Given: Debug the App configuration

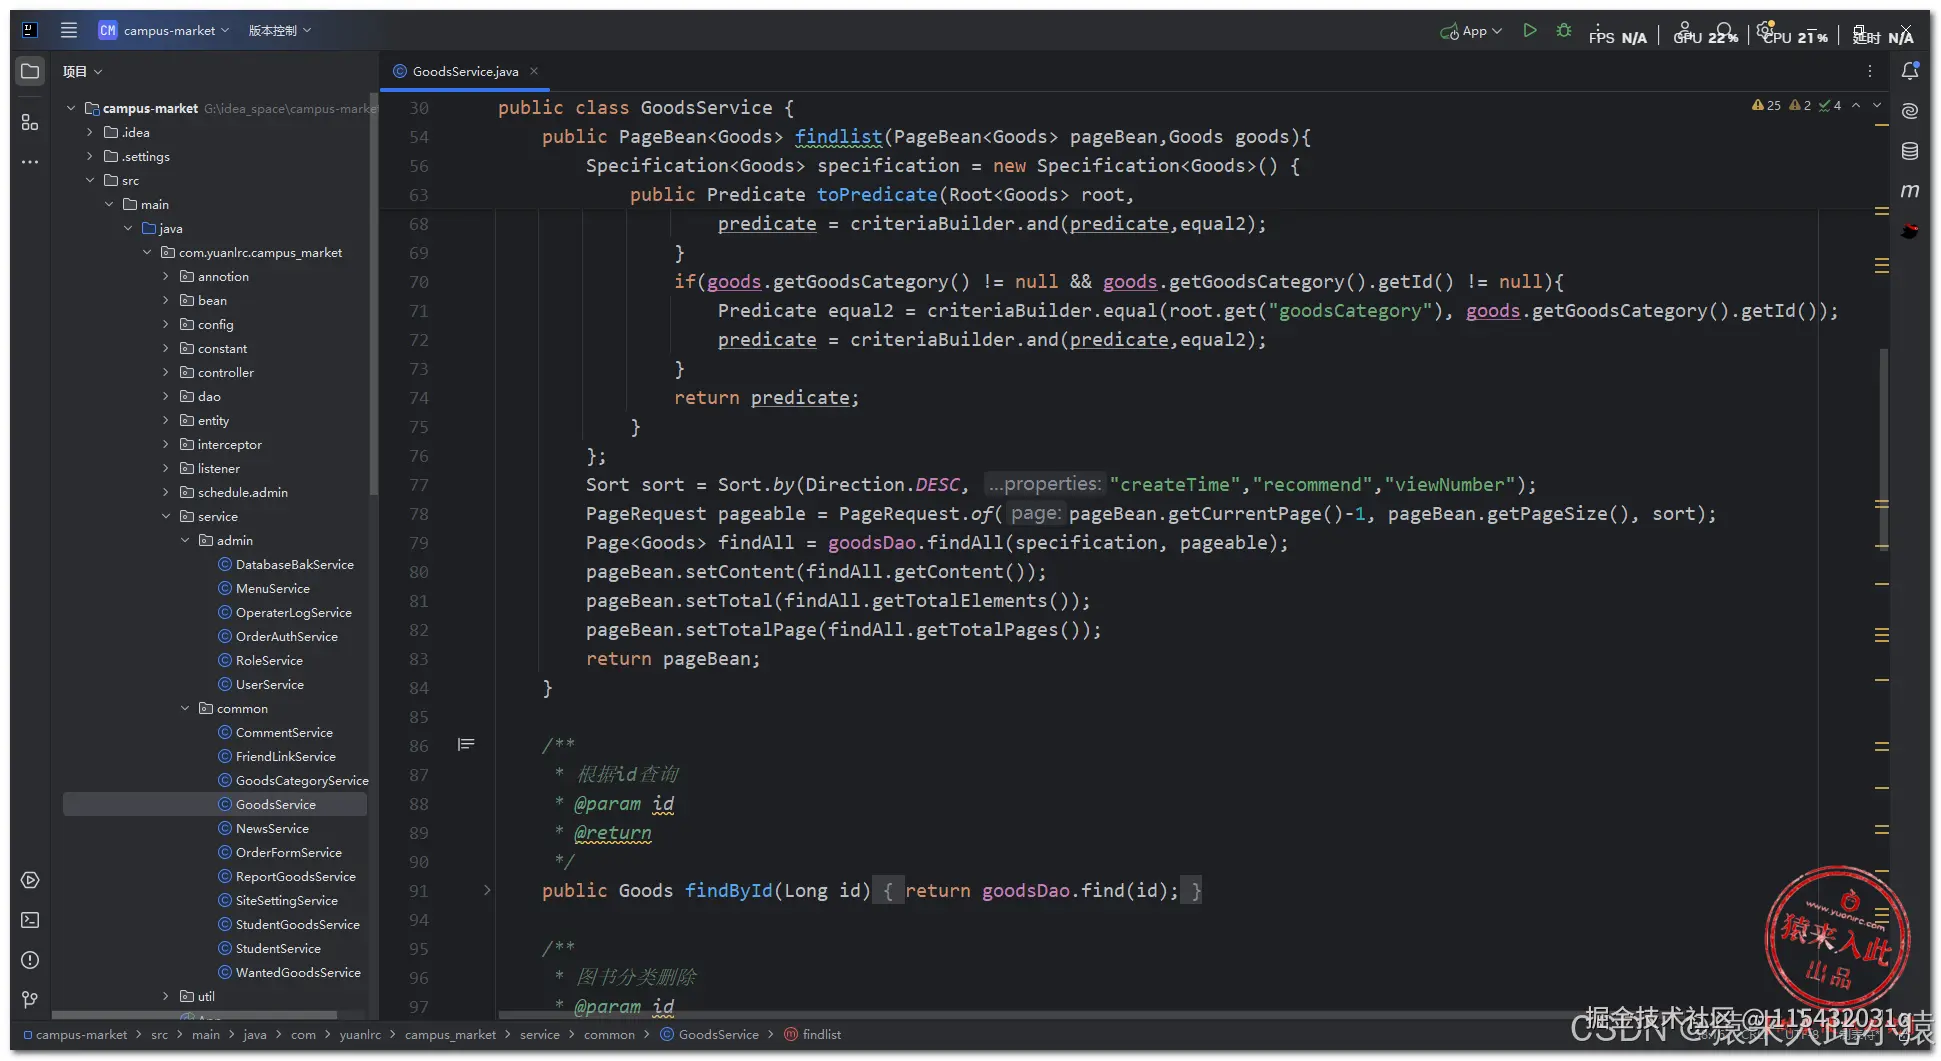Looking at the screenshot, I should click(1564, 30).
